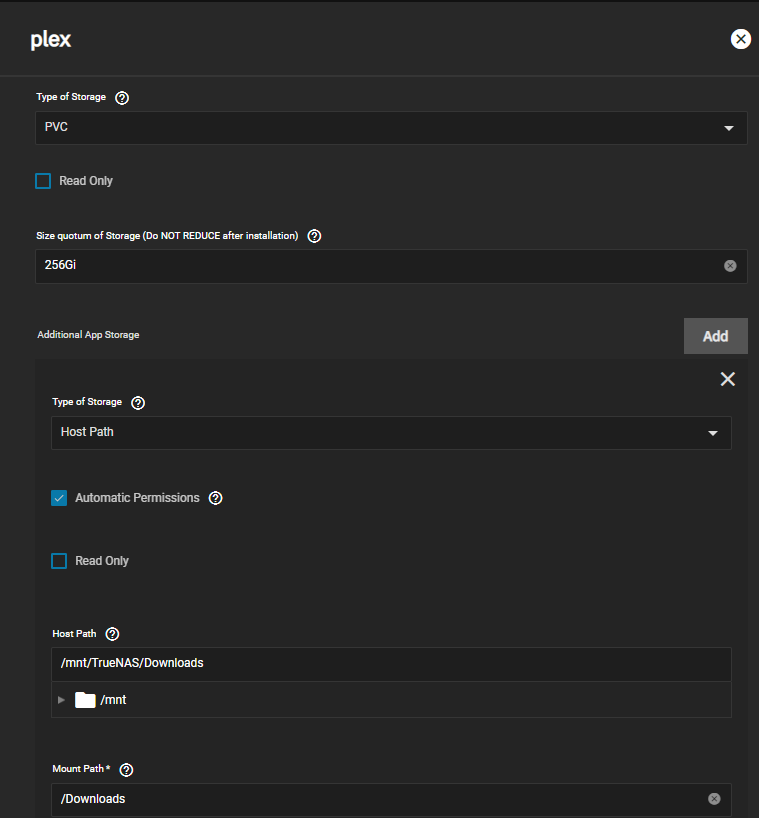Open the Host Path storage type dropdown

(x=390, y=433)
